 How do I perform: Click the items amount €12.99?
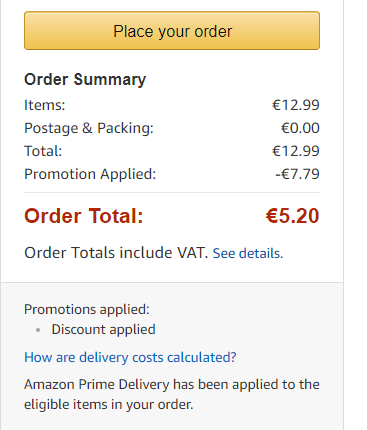pyautogui.click(x=296, y=105)
